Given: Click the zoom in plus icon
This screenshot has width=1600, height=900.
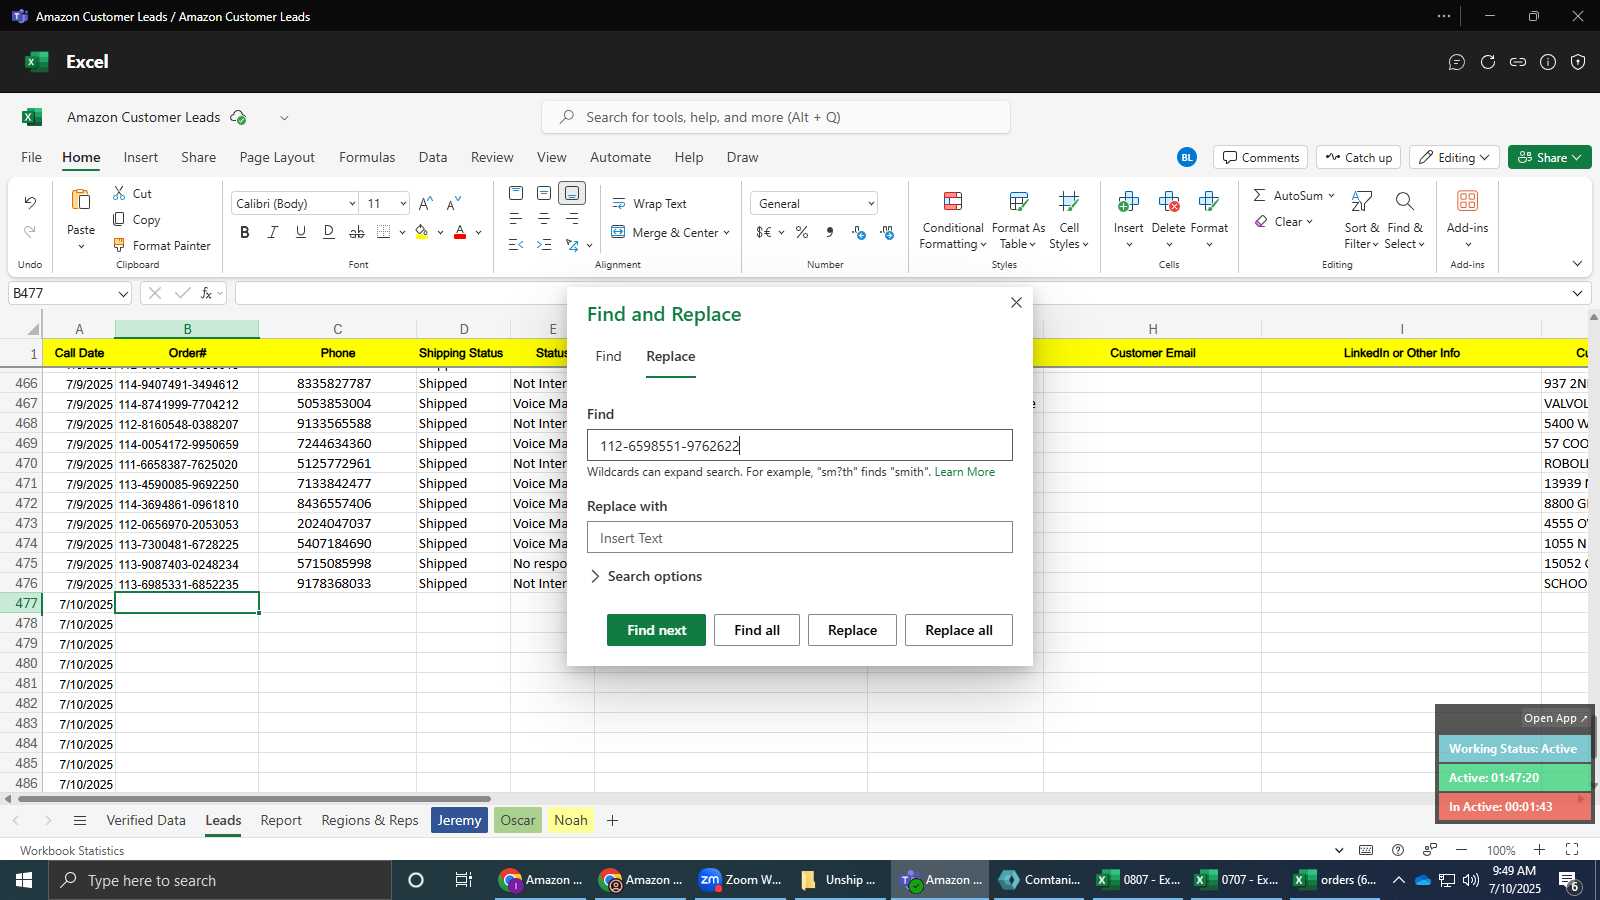Looking at the screenshot, I should pos(1540,850).
